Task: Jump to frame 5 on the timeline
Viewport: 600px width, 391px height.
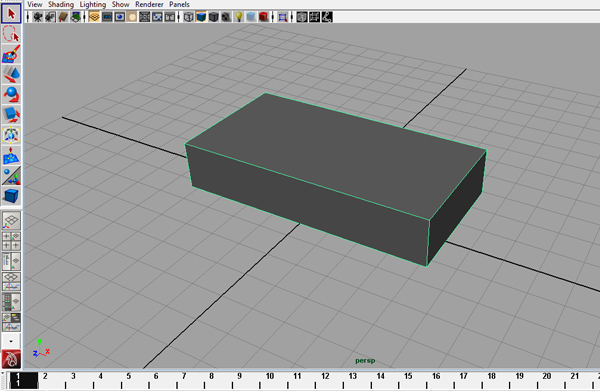Action: point(129,376)
